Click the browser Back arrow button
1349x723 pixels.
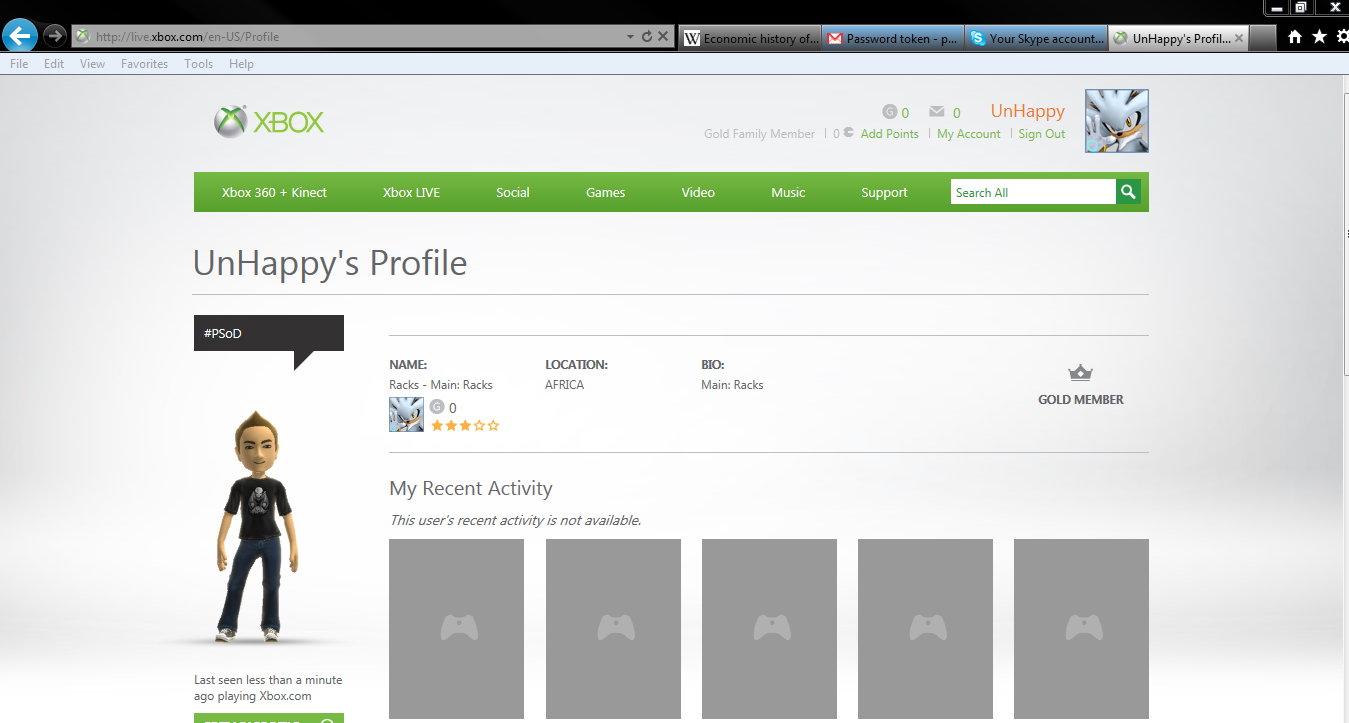point(20,37)
